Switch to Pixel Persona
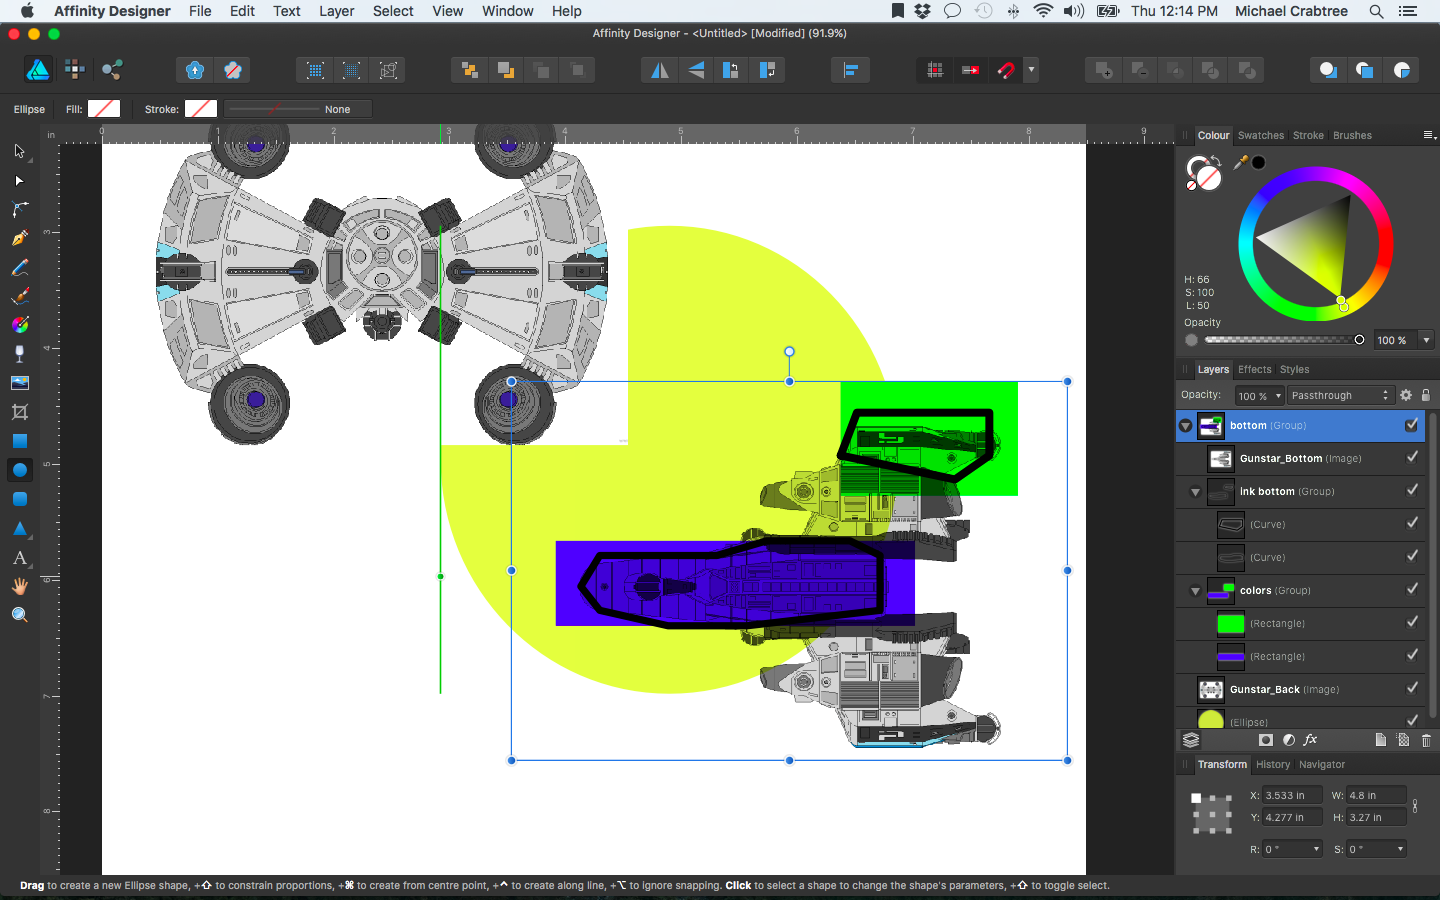This screenshot has width=1440, height=900. tap(75, 69)
